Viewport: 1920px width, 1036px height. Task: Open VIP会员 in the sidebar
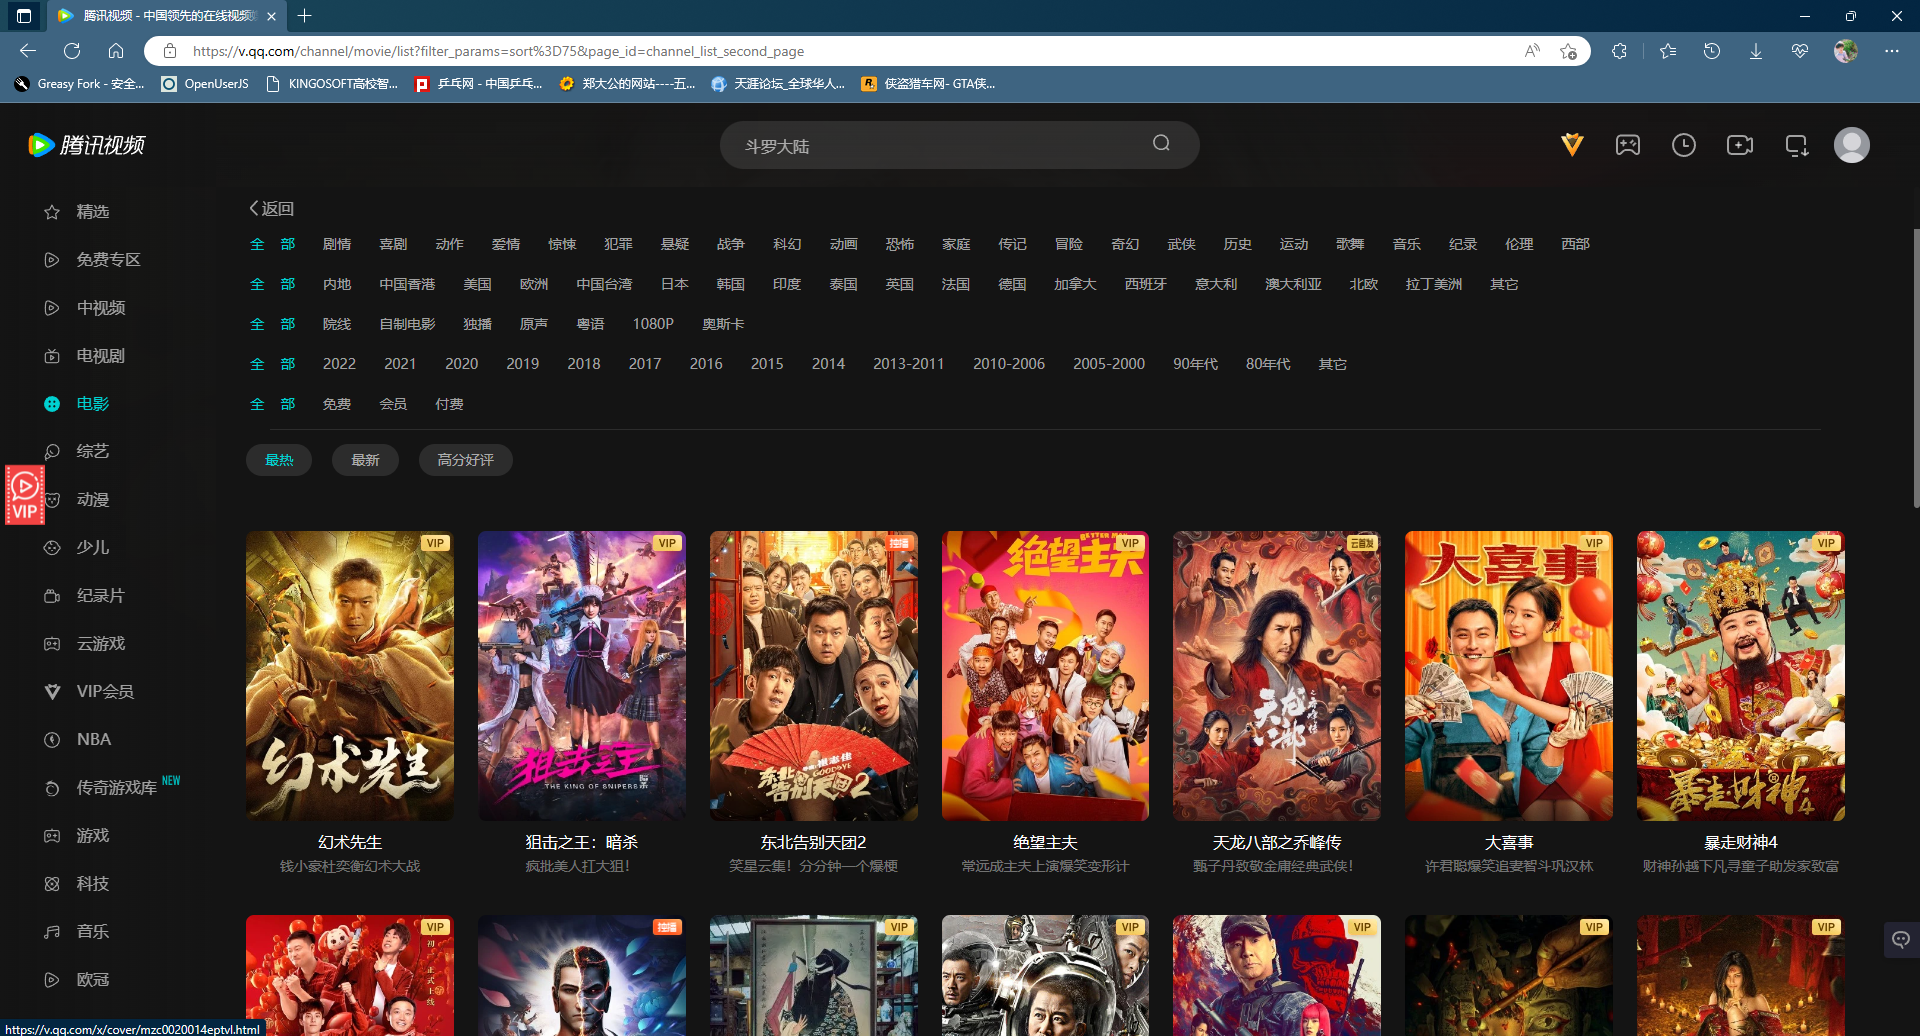click(104, 692)
